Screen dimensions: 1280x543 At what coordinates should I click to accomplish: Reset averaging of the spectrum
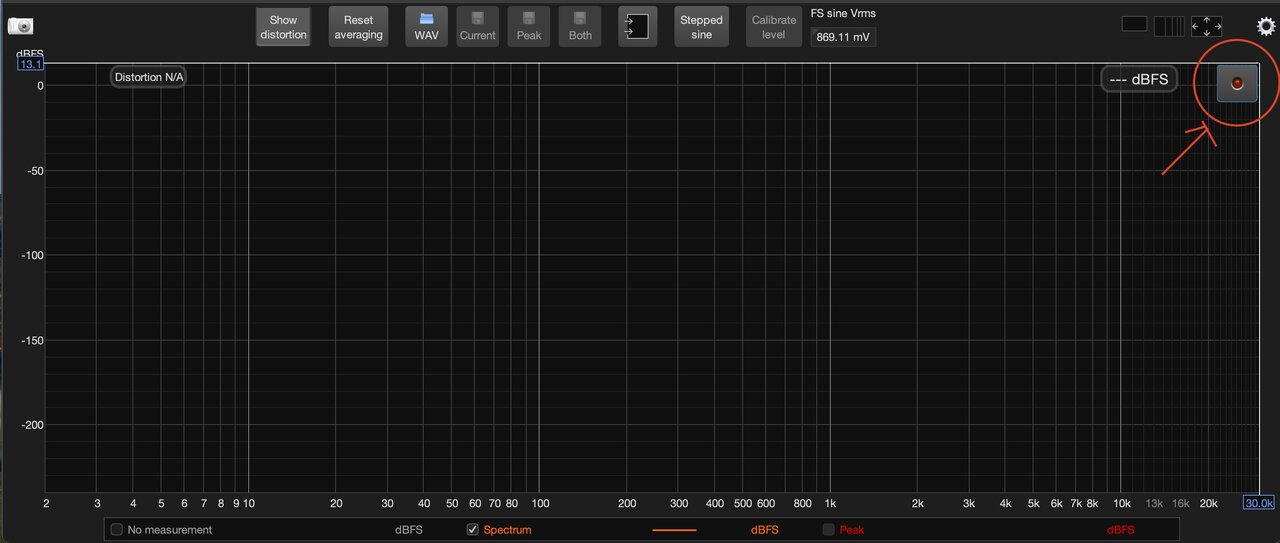coord(358,27)
